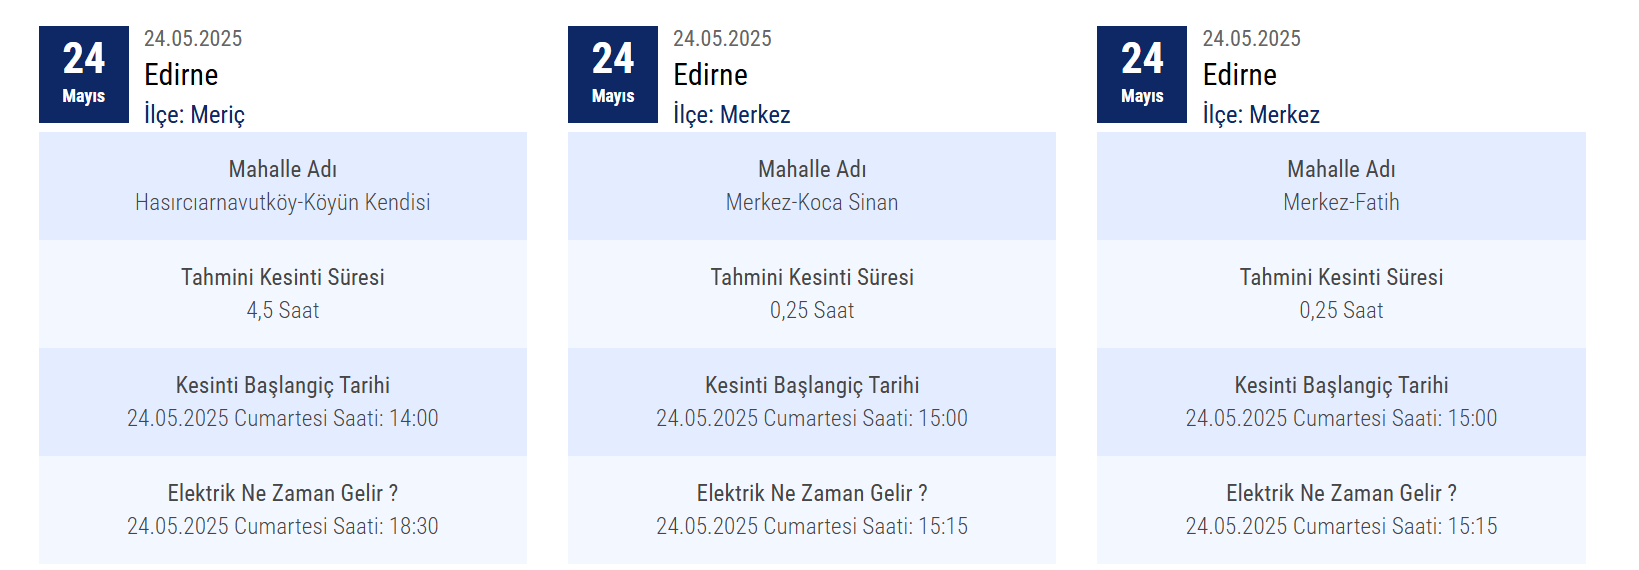This screenshot has height=570, width=1639.
Task: Click the date badge on the Koca Sinan card
Action: [613, 74]
